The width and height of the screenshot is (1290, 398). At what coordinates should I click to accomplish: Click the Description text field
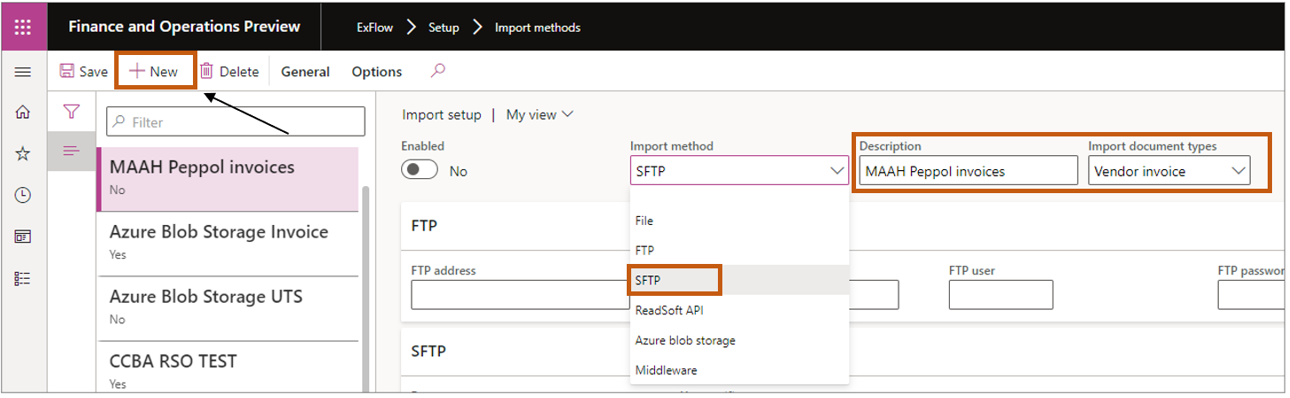(x=968, y=171)
